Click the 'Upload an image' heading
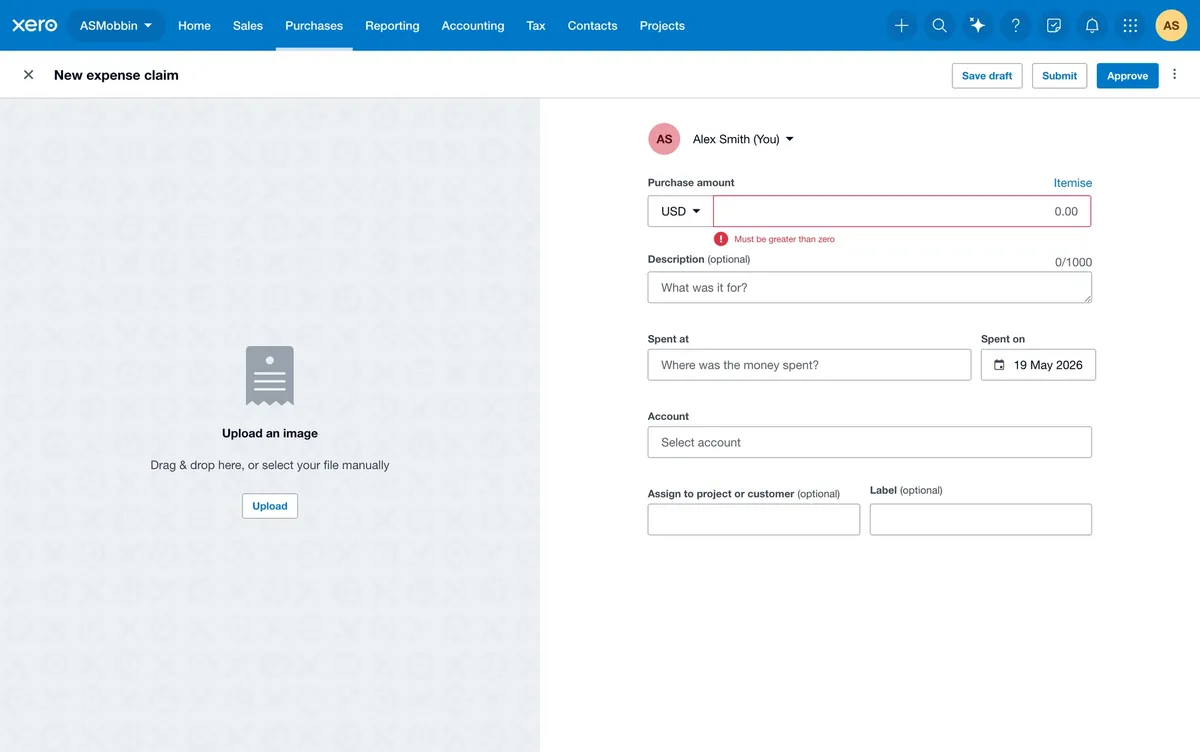The image size is (1200, 752). coord(270,433)
